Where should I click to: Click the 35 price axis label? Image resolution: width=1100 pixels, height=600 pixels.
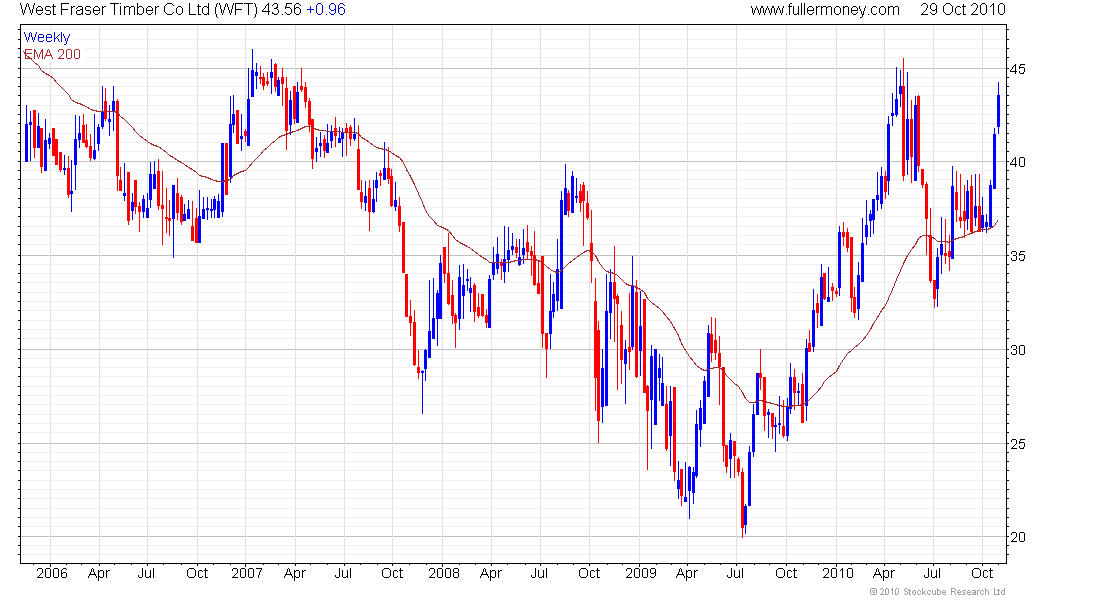(x=1017, y=256)
